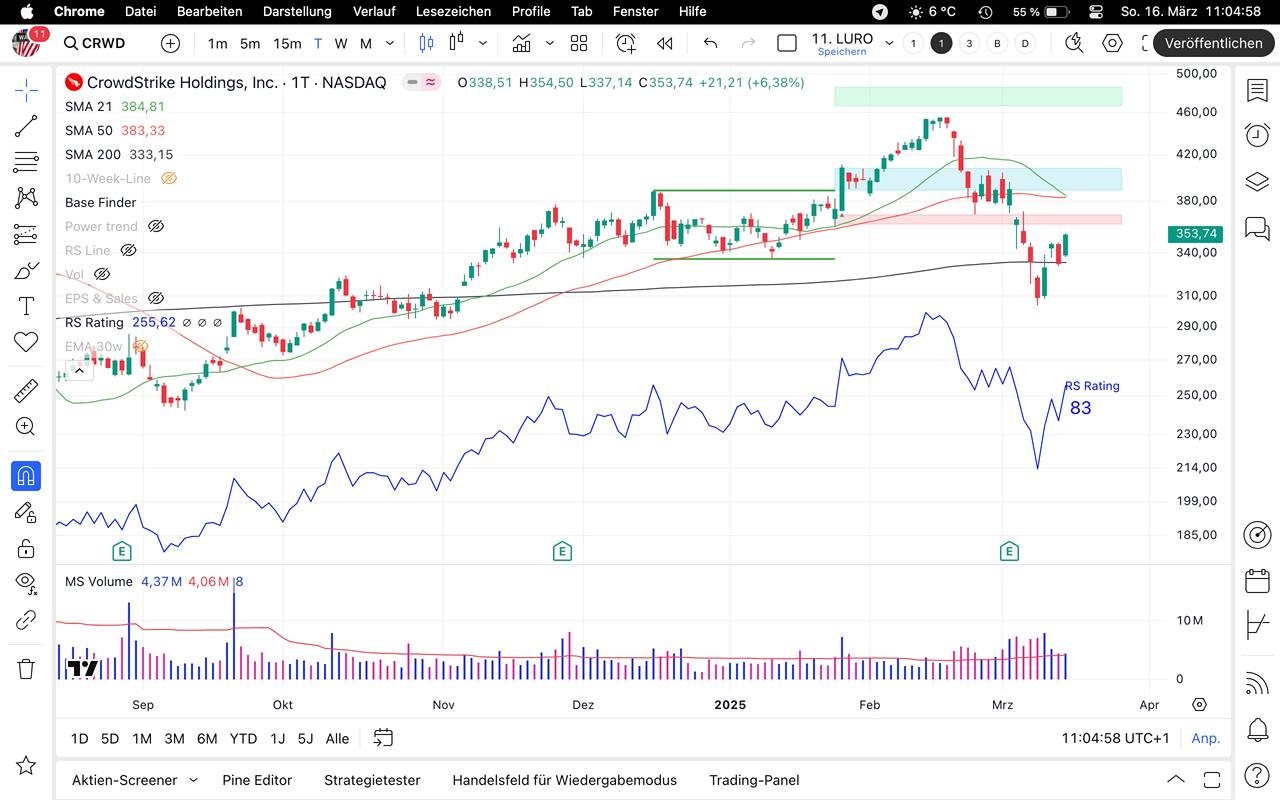Expand the timeframe interval dropdown arrow
Screen dimensions: 1280x800
pyautogui.click(x=390, y=44)
